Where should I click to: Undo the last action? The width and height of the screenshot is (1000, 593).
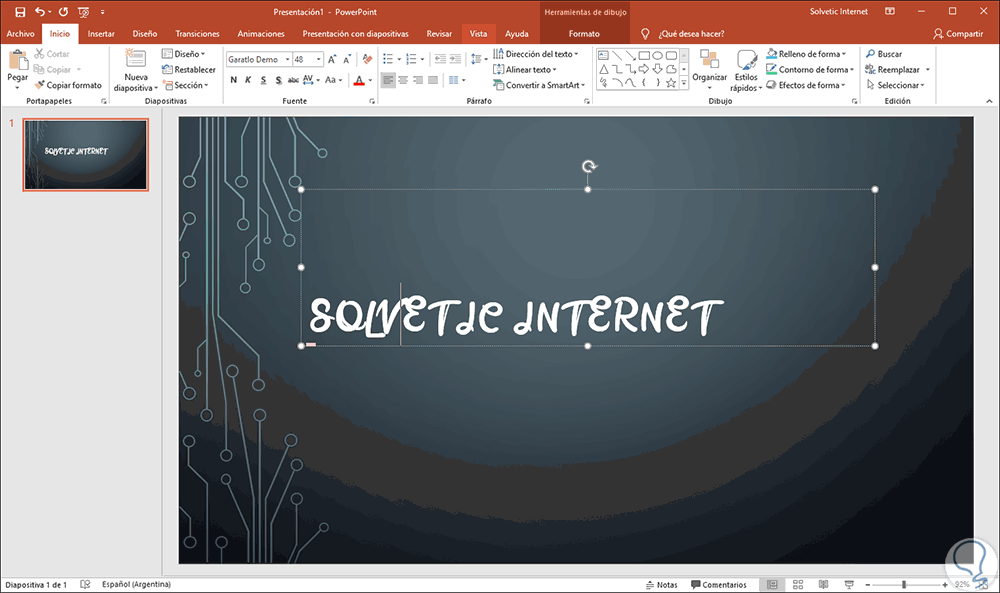(40, 11)
